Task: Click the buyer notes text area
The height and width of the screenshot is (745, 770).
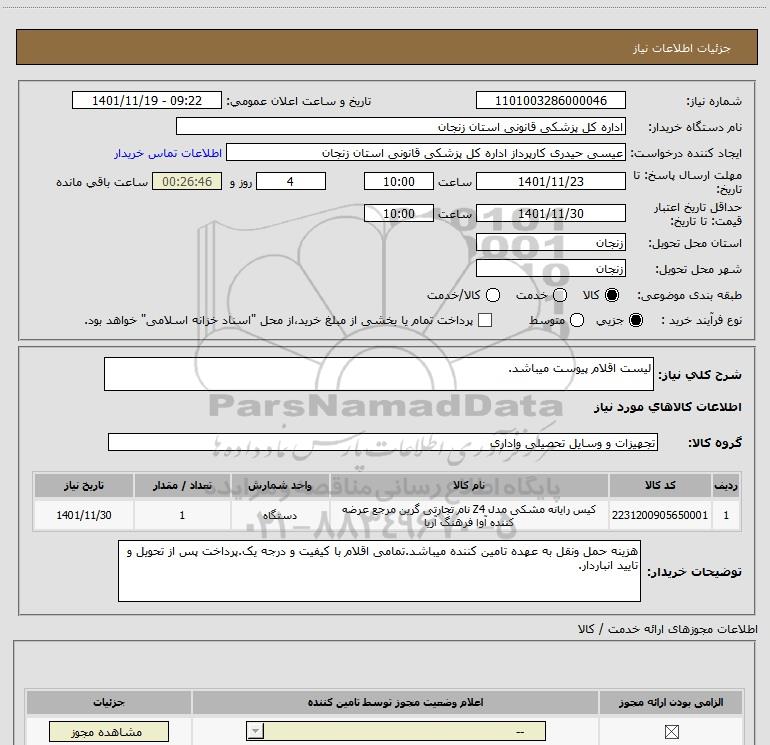Action: 379,571
